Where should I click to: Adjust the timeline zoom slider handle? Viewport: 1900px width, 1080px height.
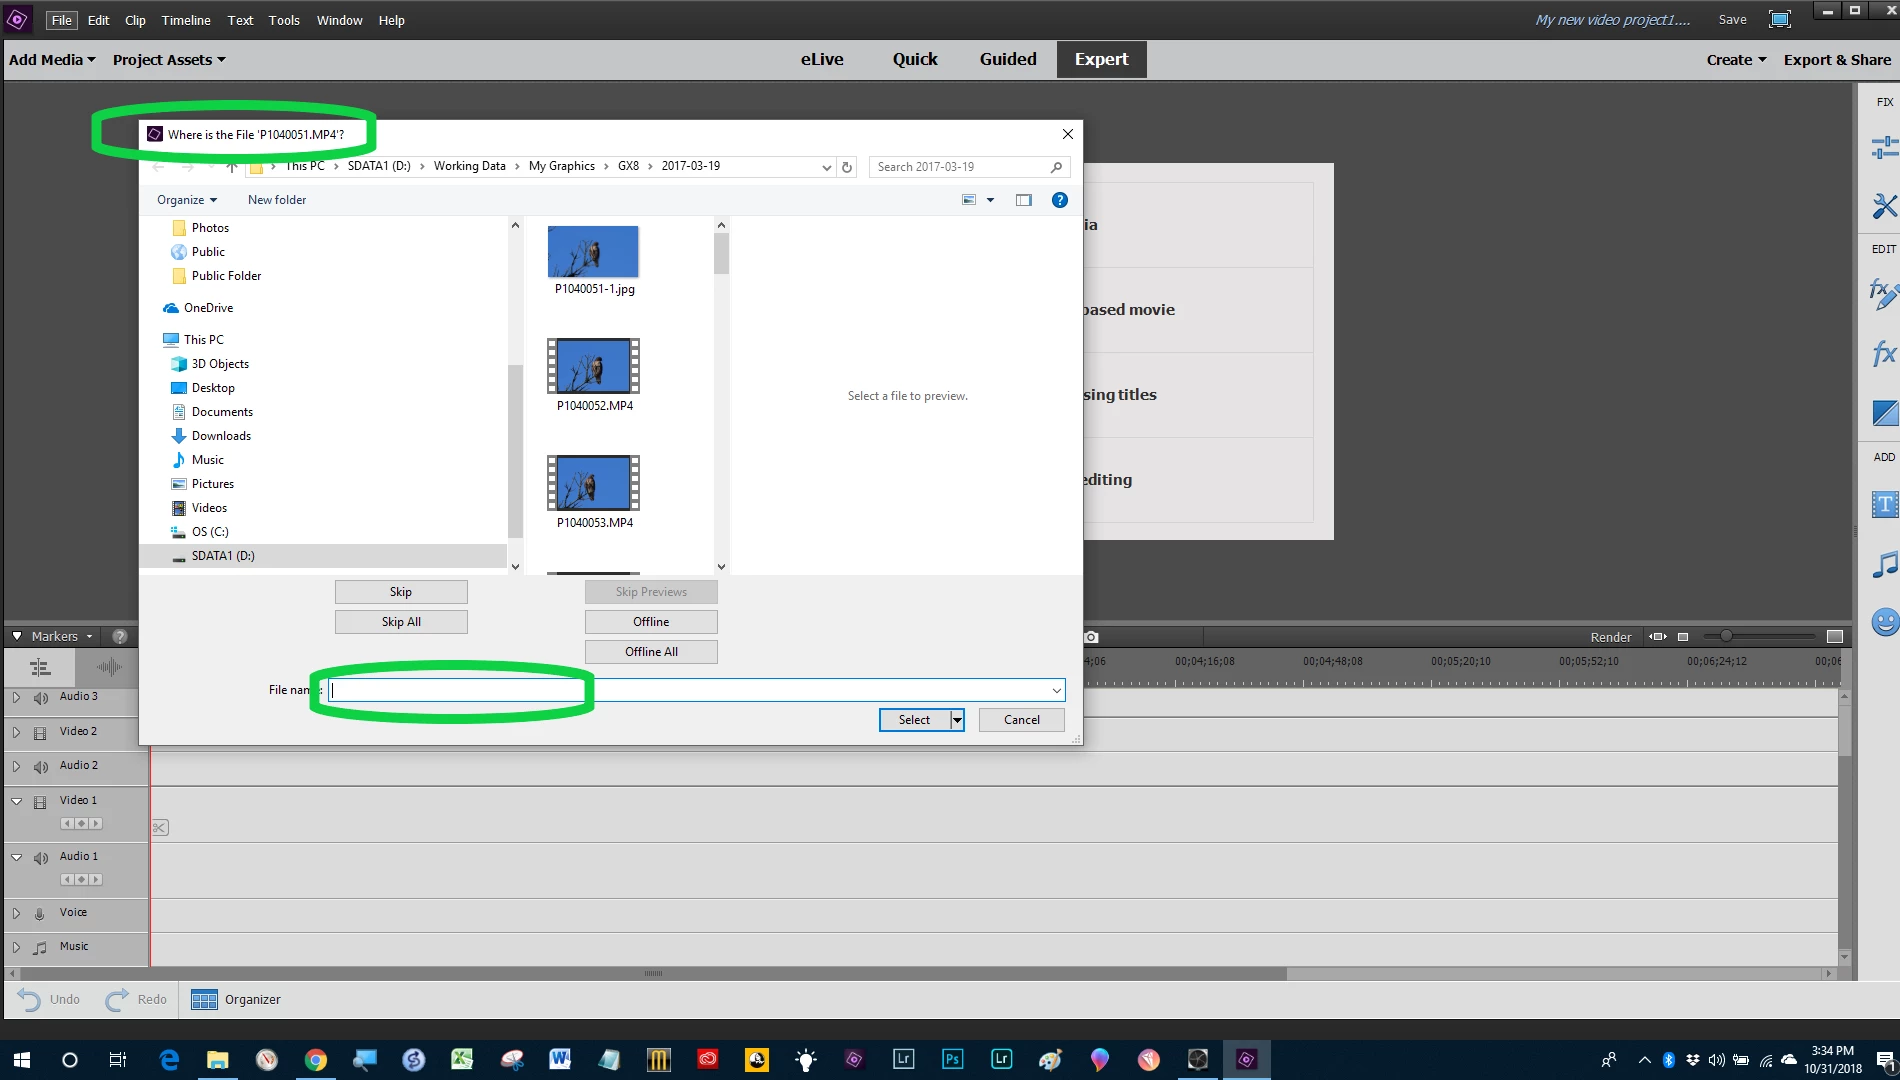[1726, 636]
